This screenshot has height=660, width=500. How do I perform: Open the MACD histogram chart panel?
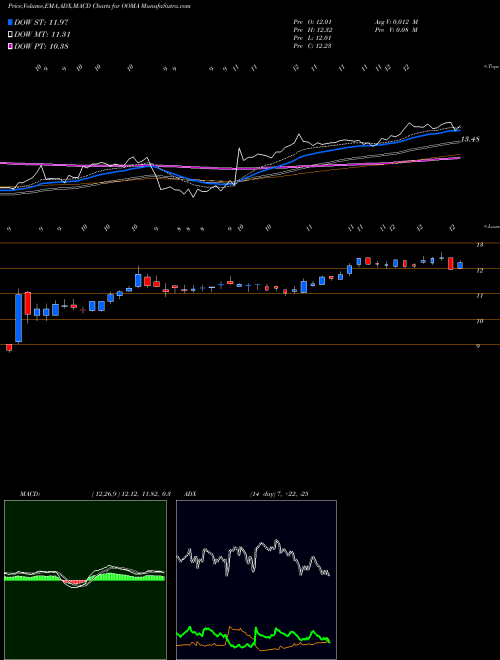[x=85, y=580]
